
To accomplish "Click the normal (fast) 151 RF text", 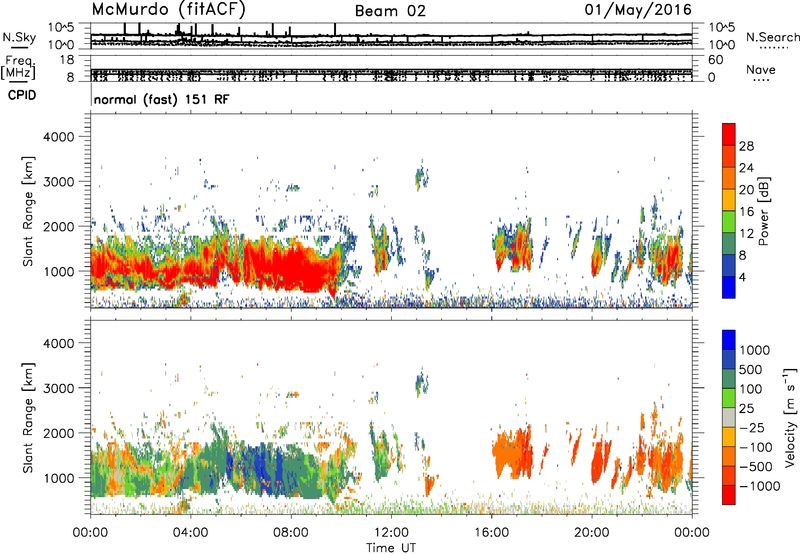I will point(161,99).
